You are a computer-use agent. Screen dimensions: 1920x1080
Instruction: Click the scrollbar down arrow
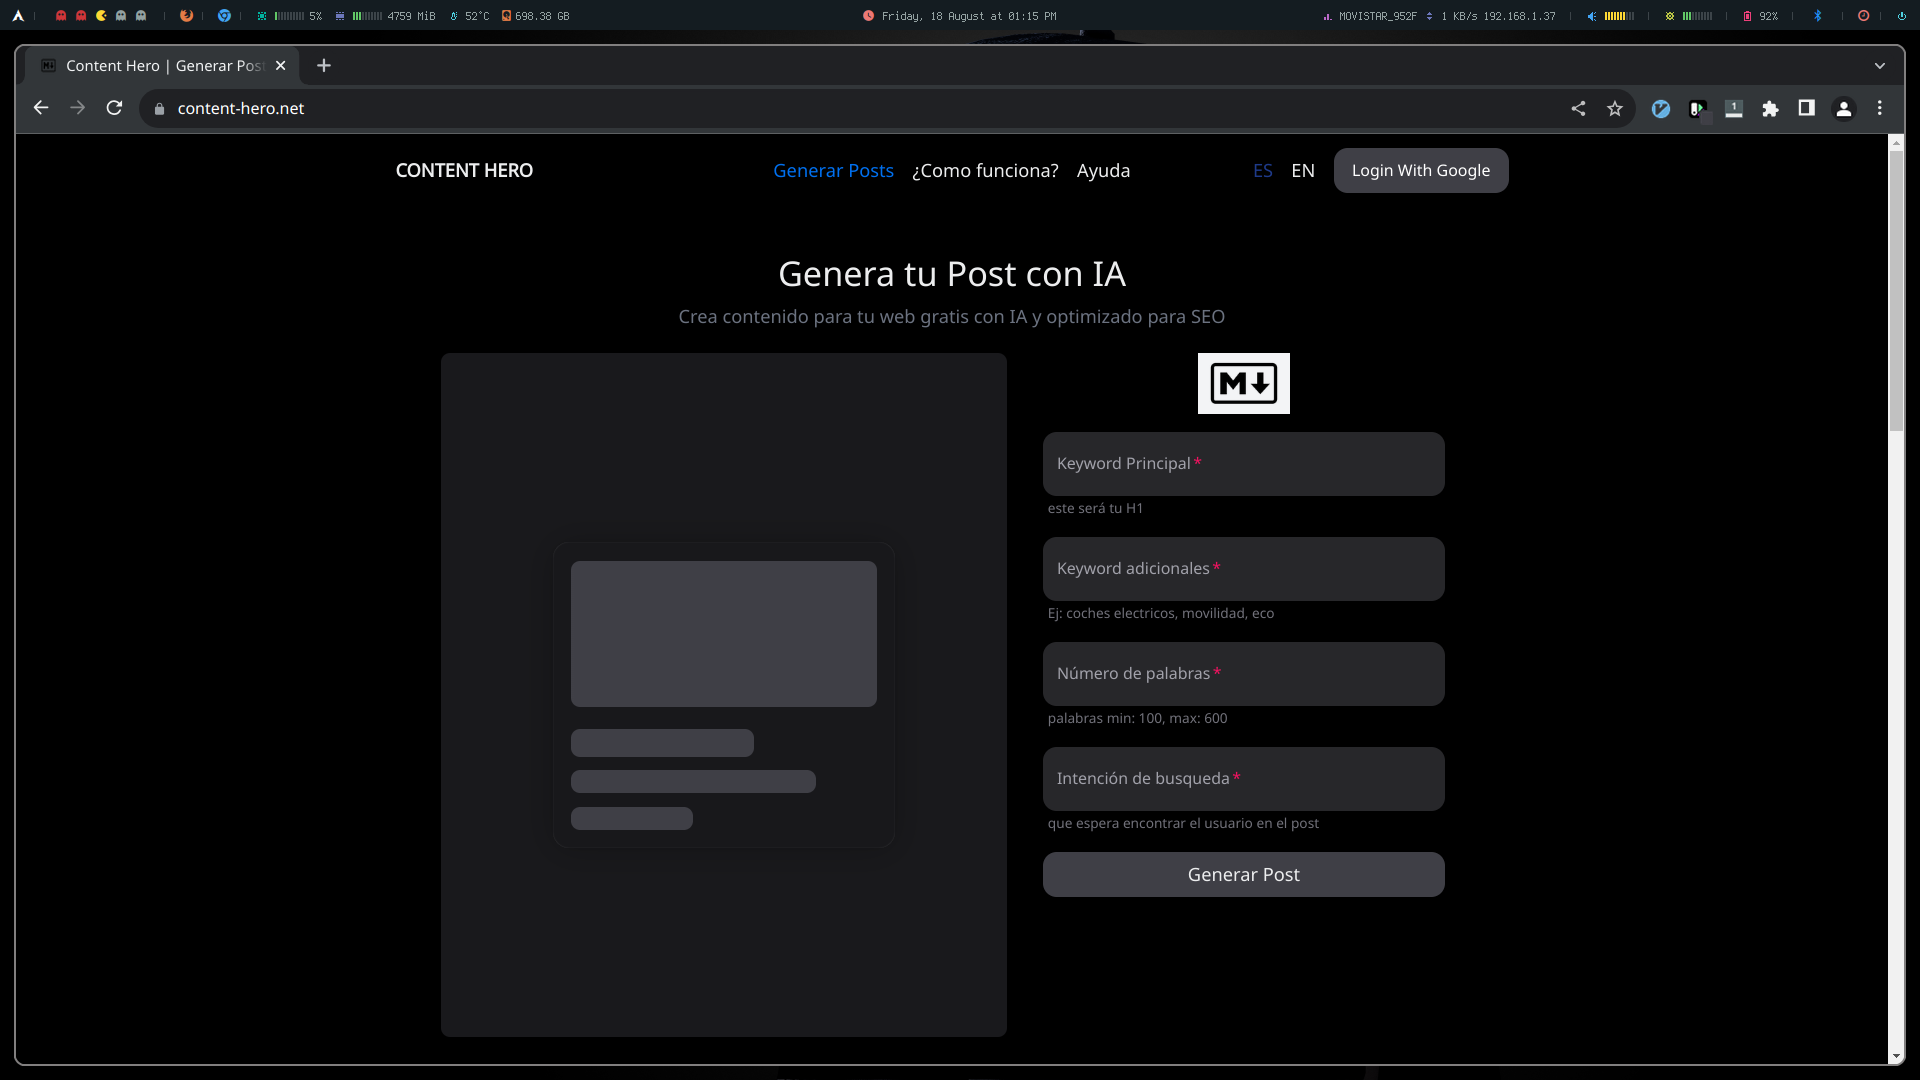point(1896,1057)
